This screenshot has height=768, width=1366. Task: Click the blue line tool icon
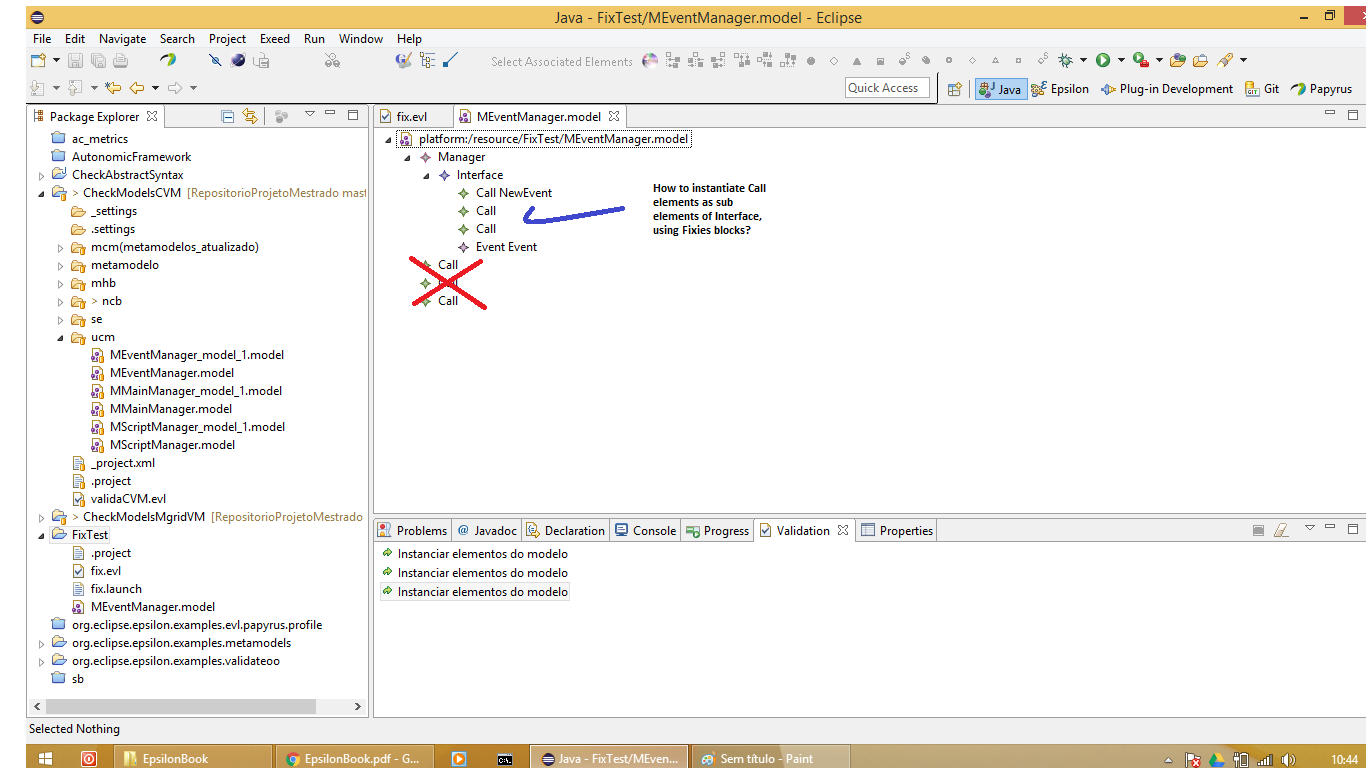tap(450, 61)
